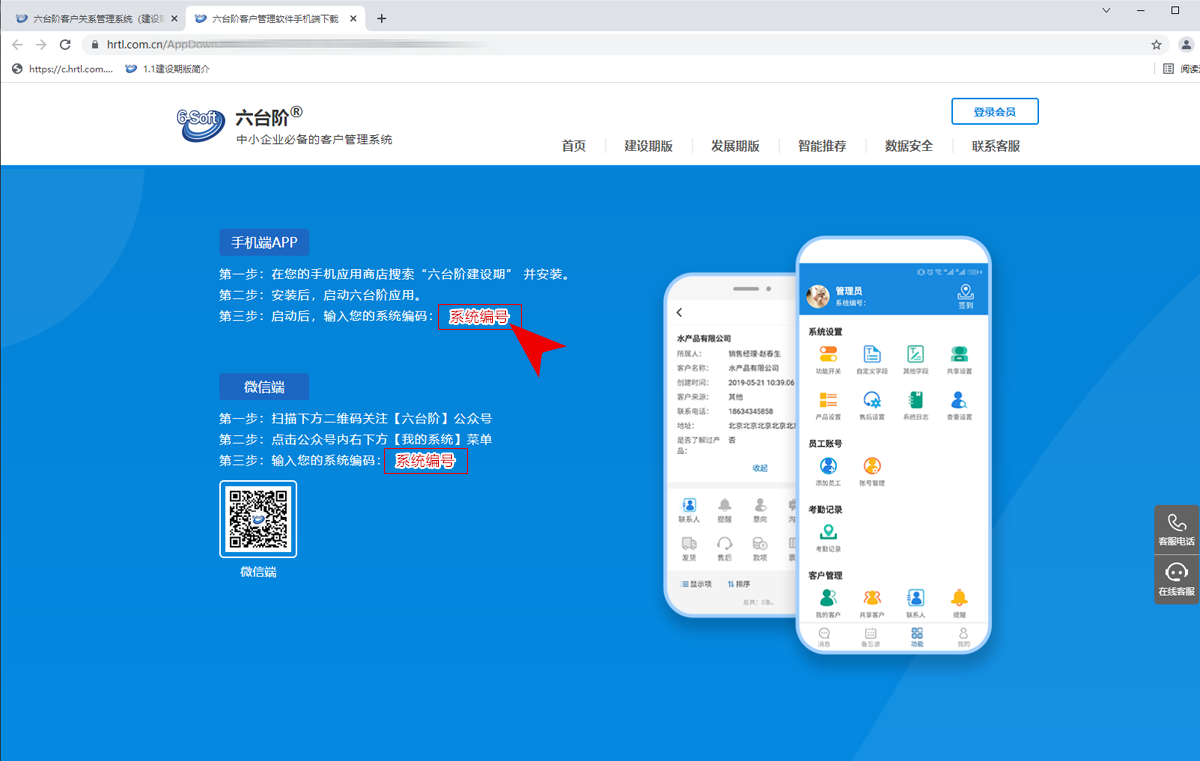
Task: Open the 查看设置 icon
Action: (959, 400)
